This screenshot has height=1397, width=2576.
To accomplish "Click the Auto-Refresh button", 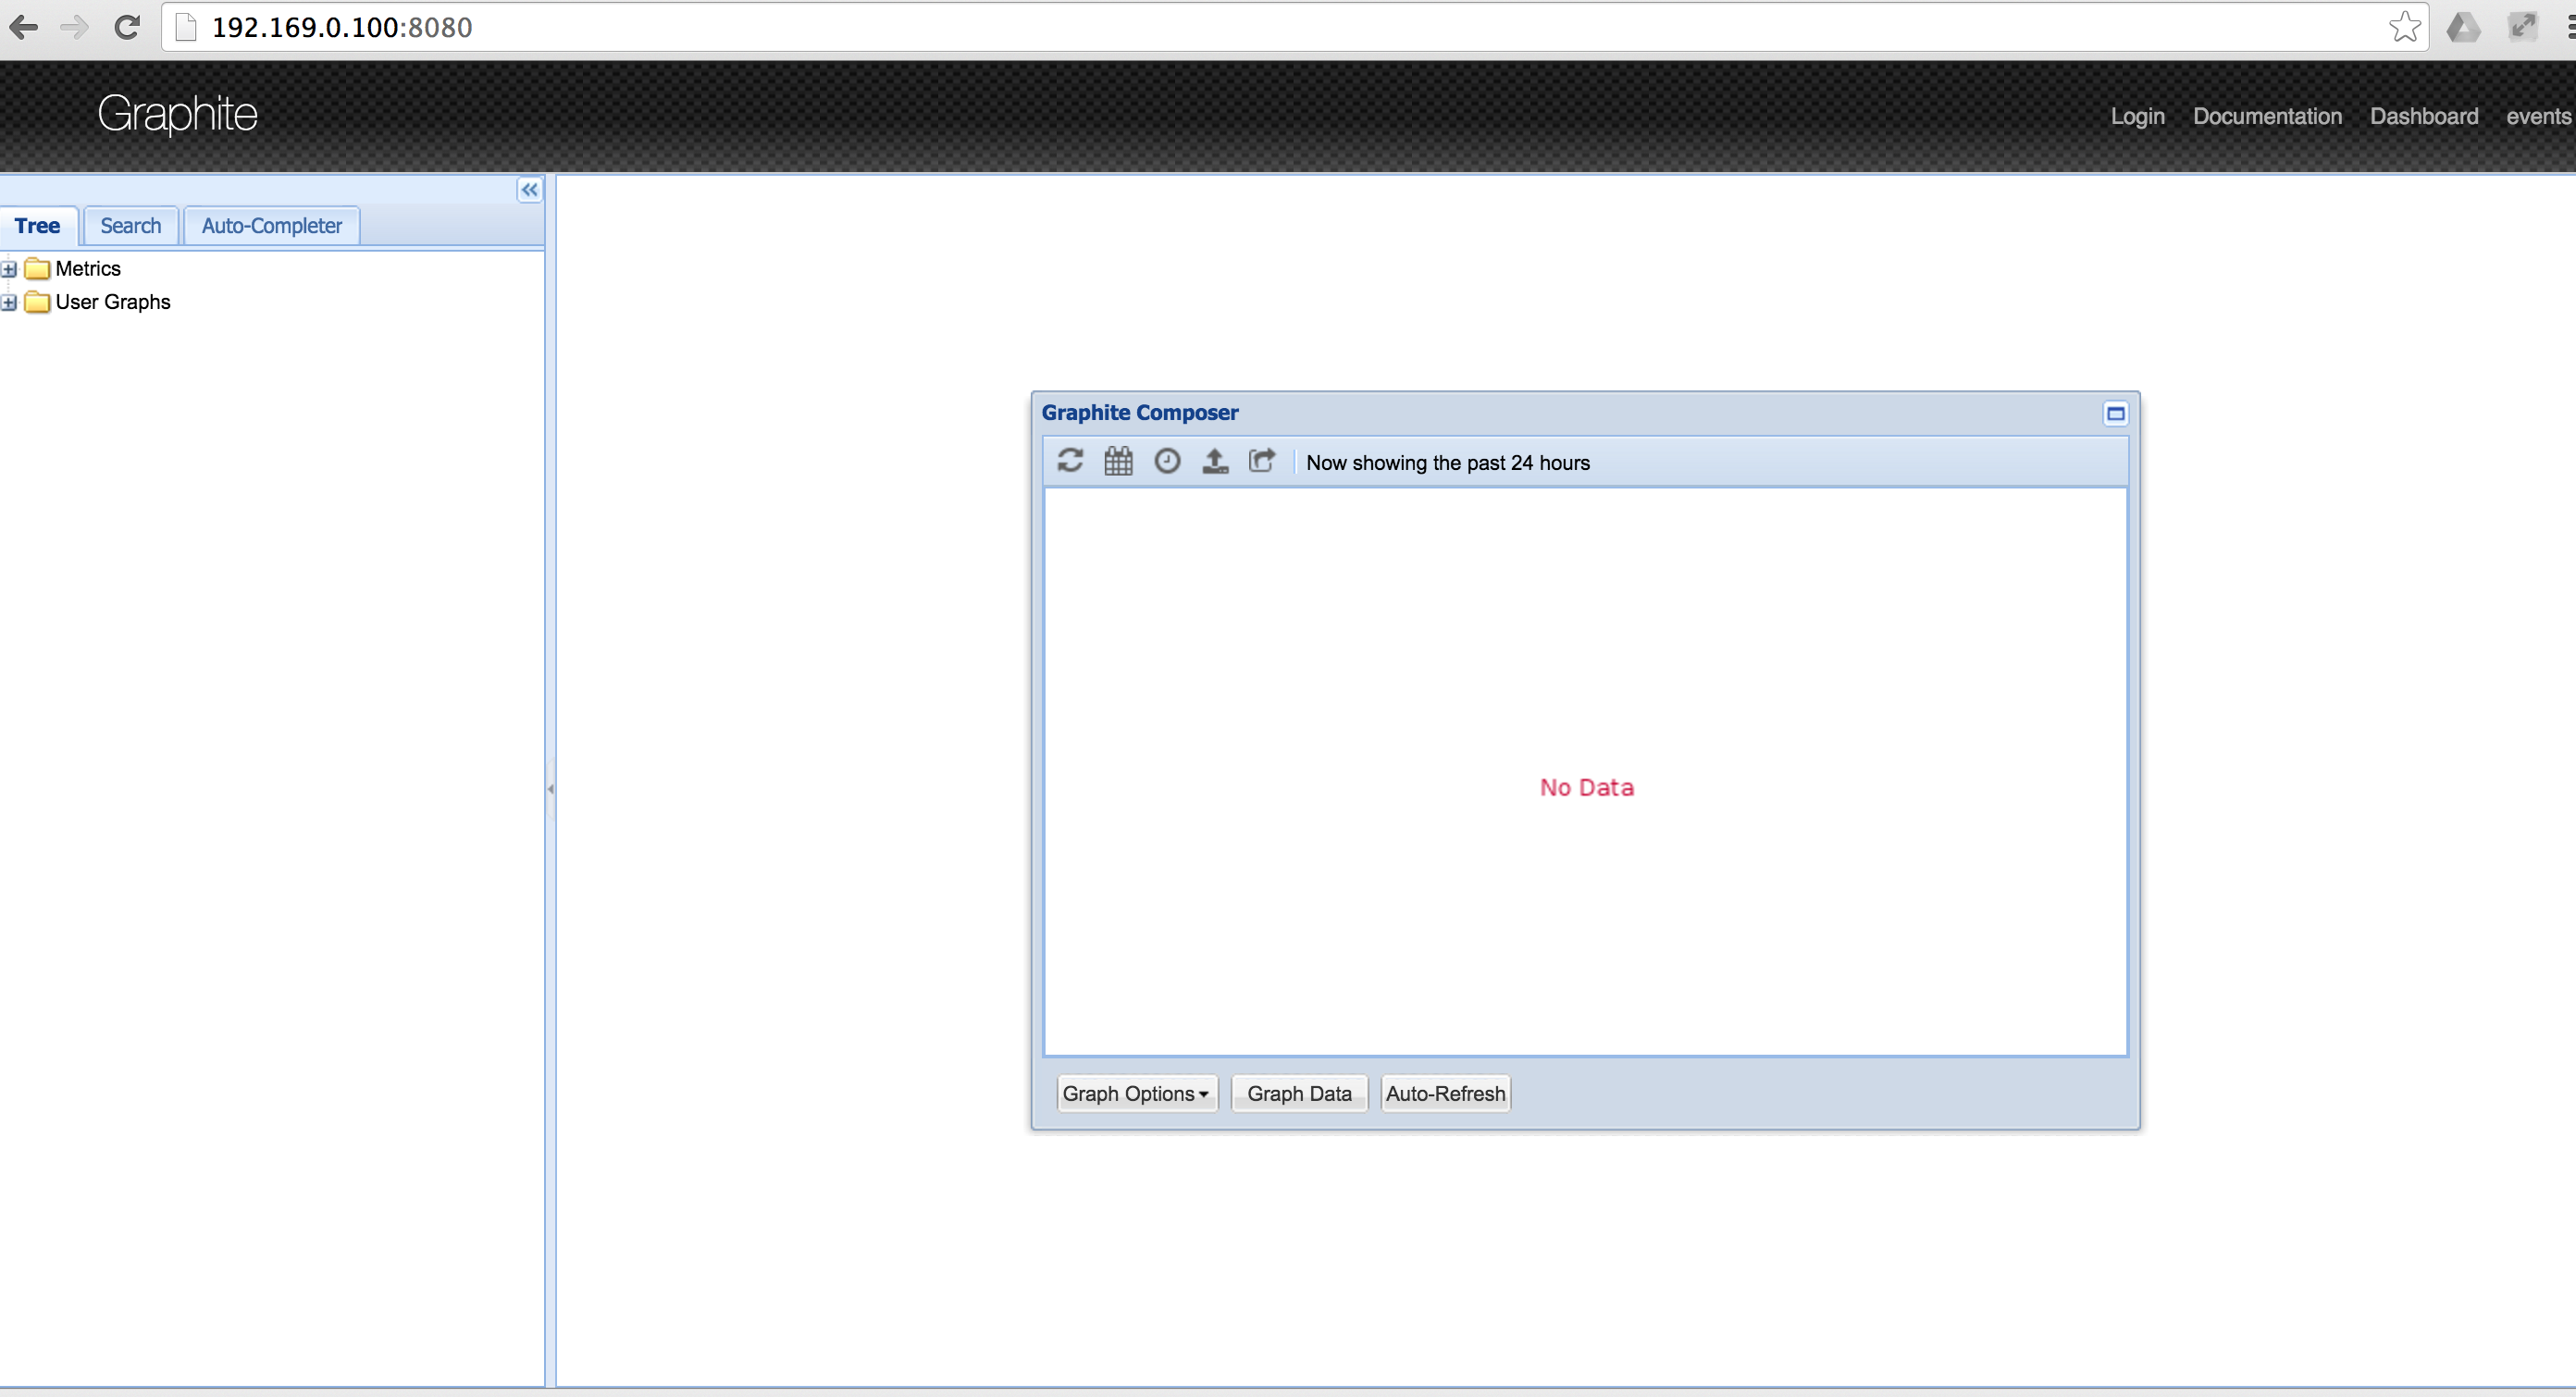I will pyautogui.click(x=1444, y=1093).
